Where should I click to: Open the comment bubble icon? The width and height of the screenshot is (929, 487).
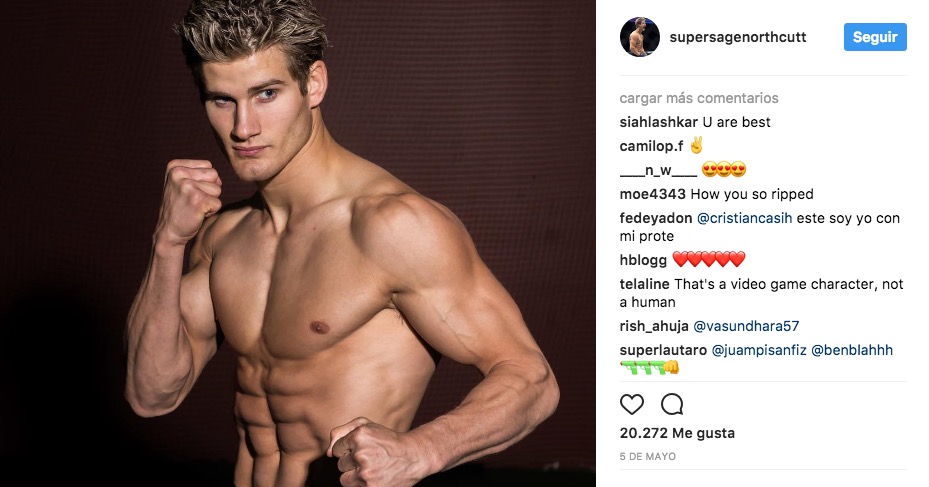click(x=672, y=405)
